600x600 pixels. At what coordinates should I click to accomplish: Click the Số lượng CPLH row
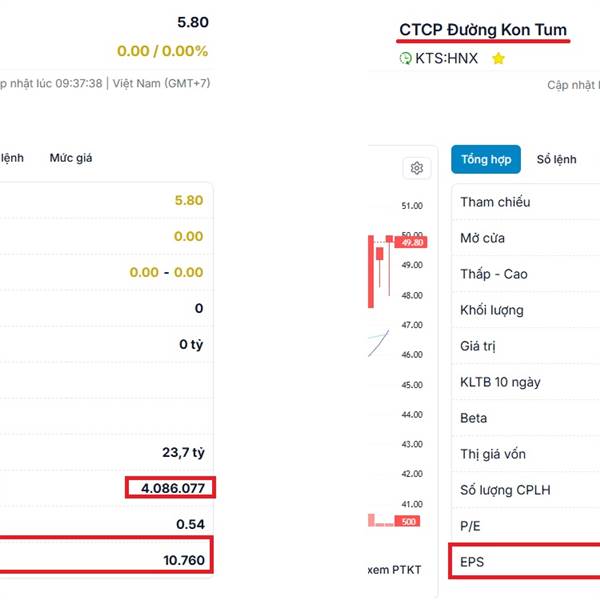point(525,490)
